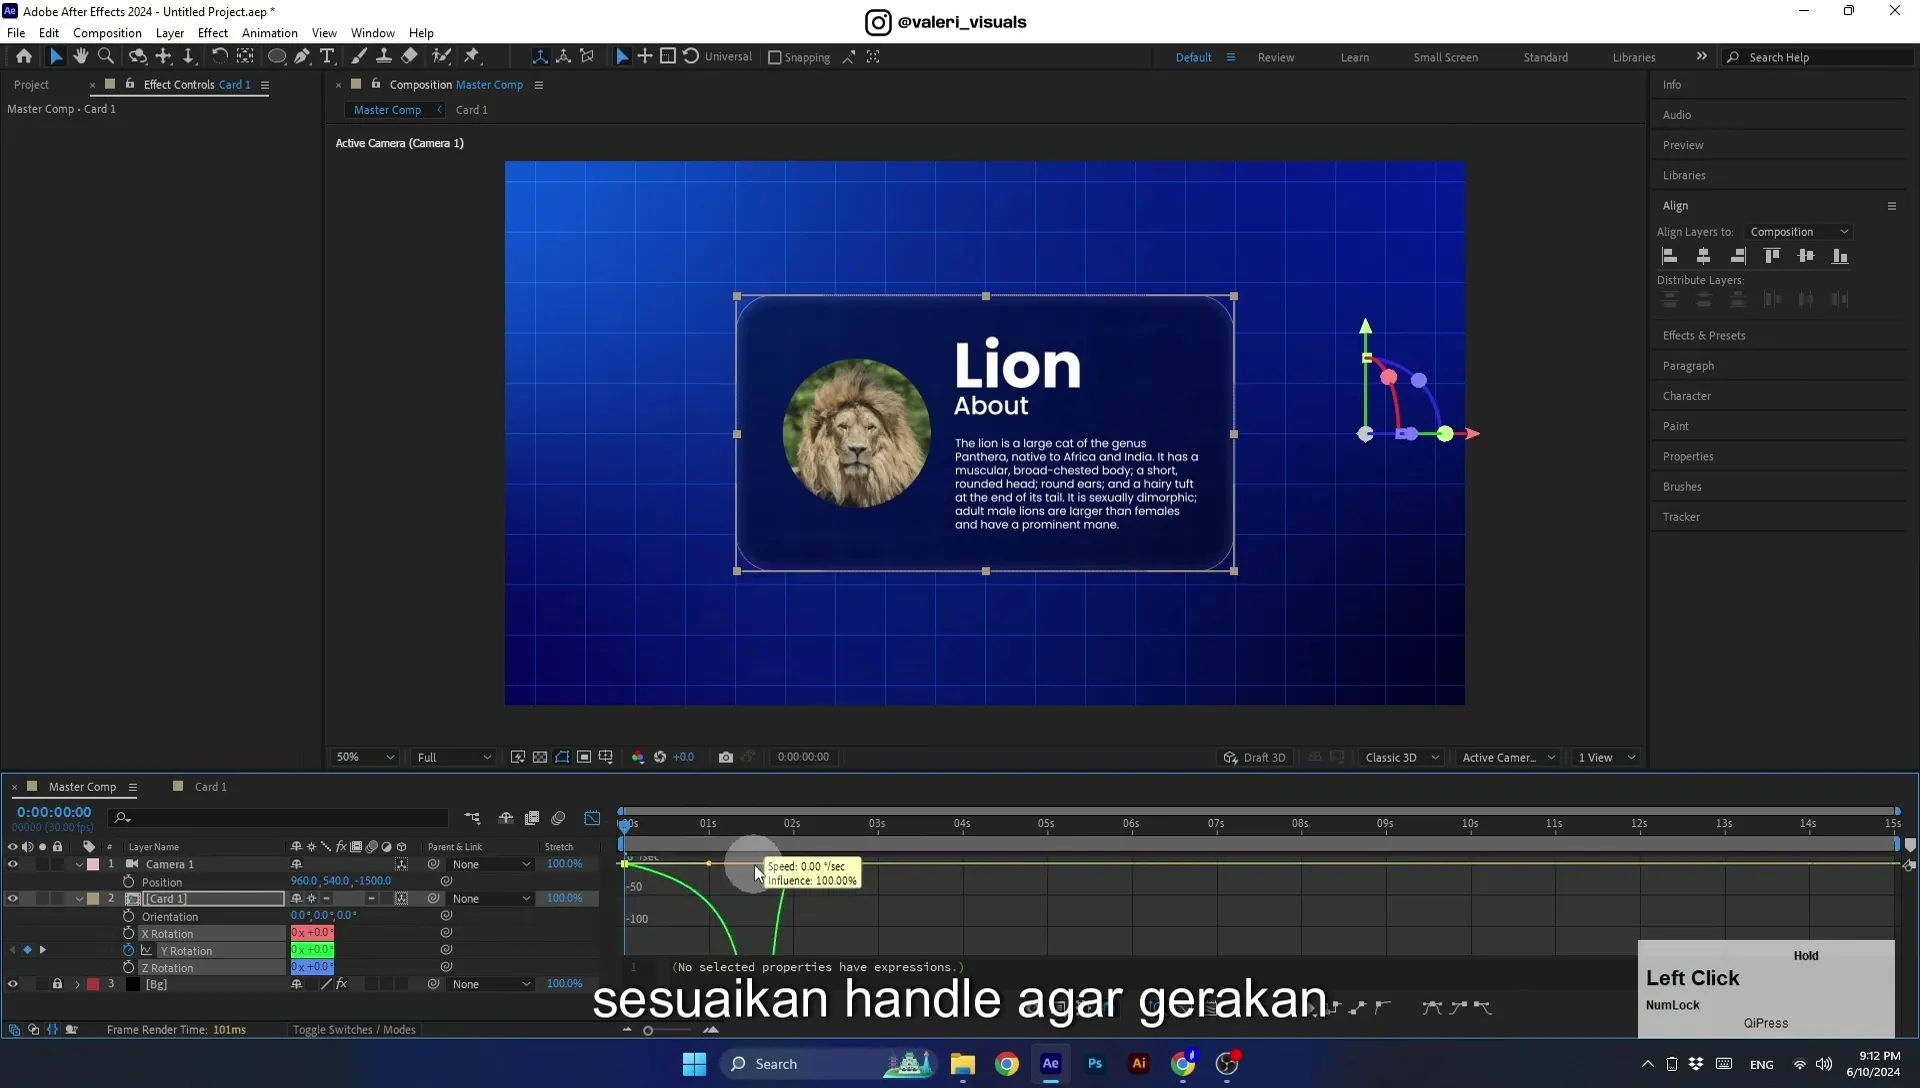Screen dimensions: 1920x1088
Task: Click align top edges icon
Action: pos(1772,256)
